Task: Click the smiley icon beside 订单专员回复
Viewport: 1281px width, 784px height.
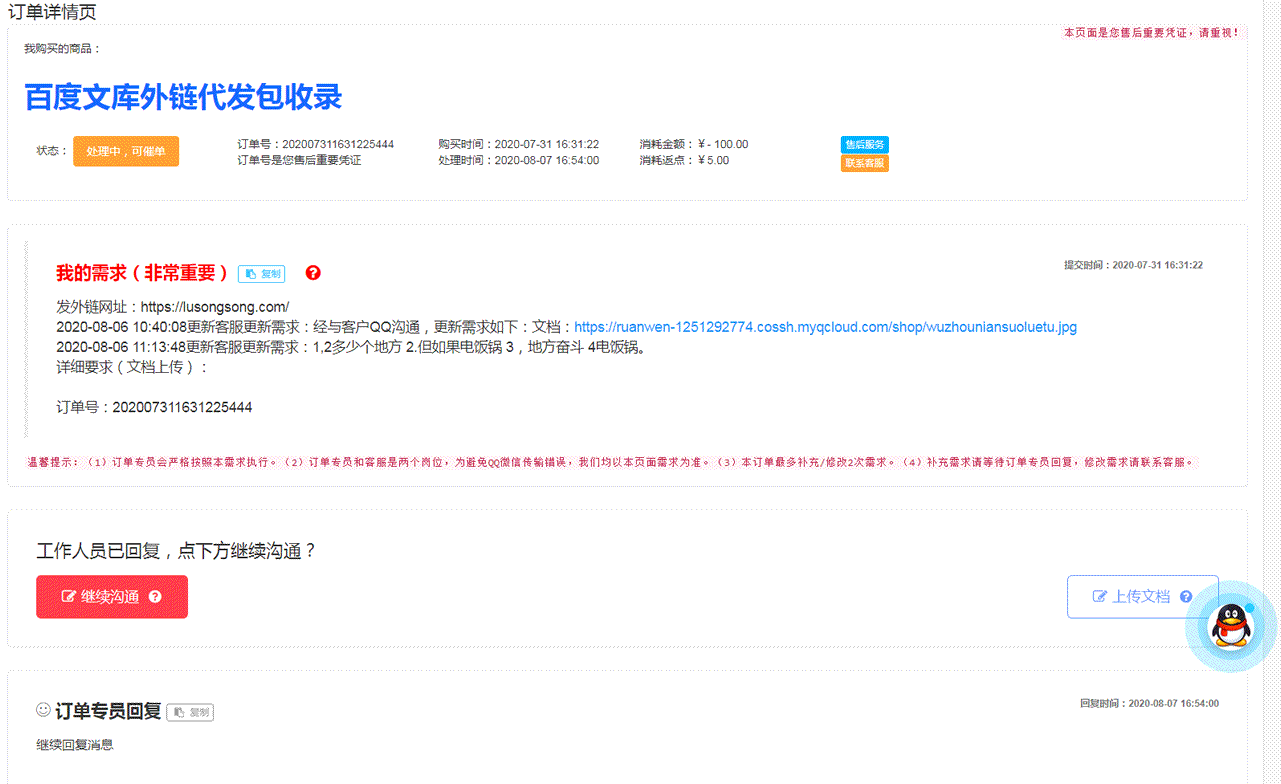Action: (x=43, y=710)
